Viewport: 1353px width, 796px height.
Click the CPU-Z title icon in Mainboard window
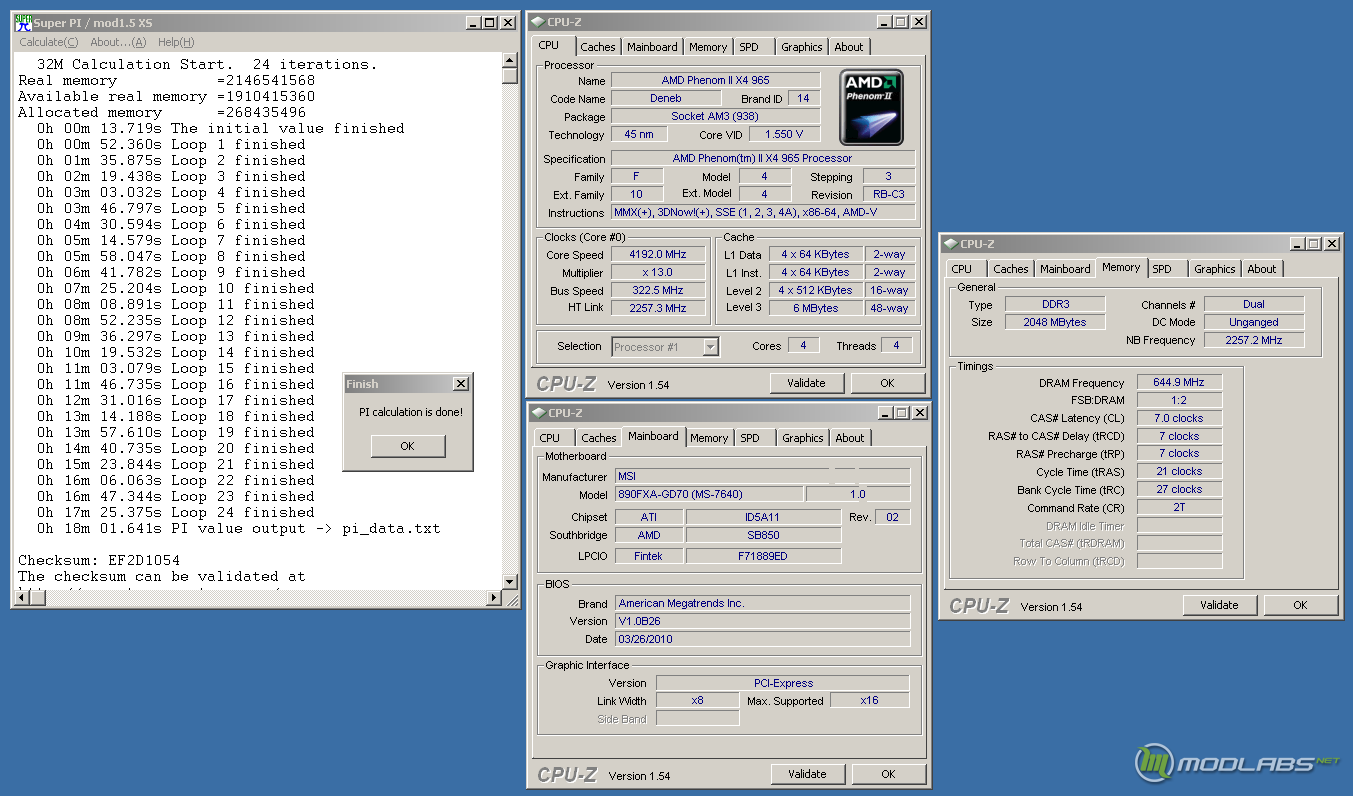coord(538,413)
